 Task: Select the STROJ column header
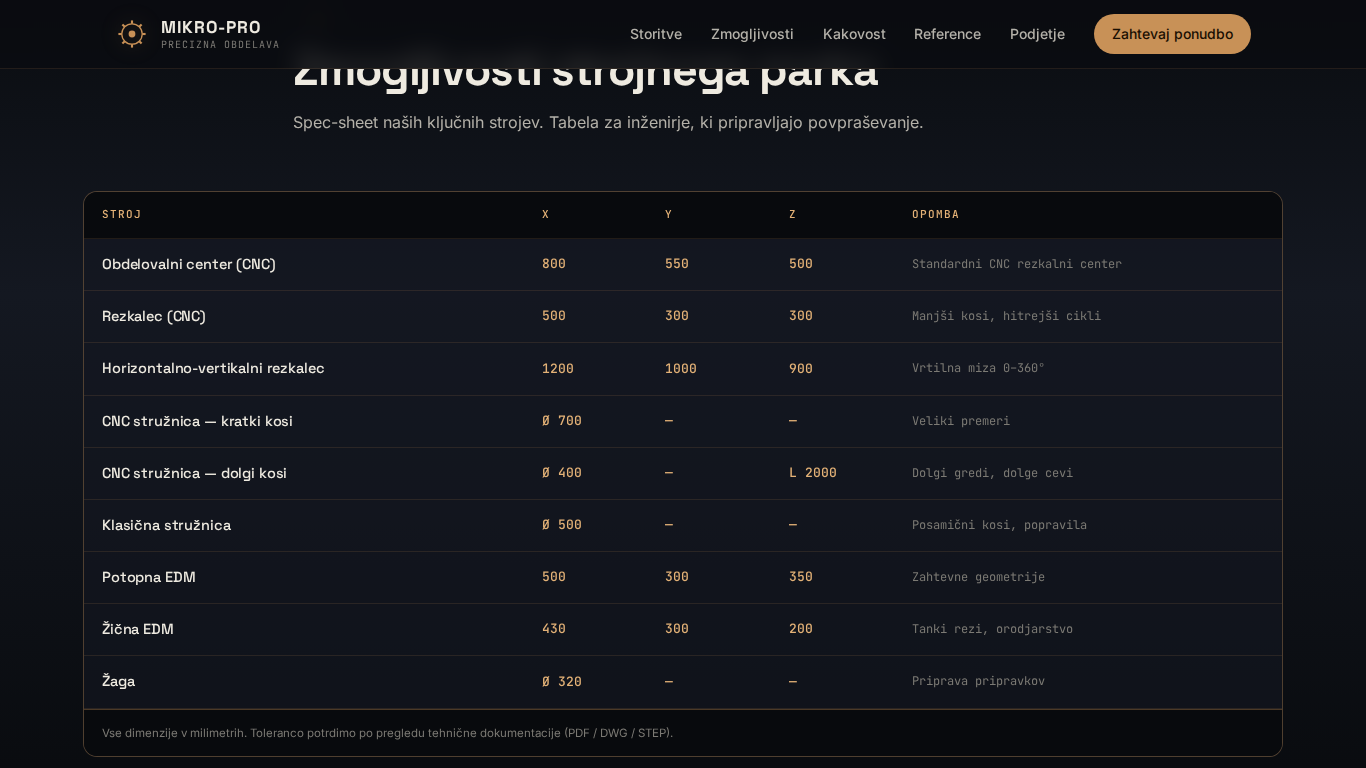click(x=122, y=214)
